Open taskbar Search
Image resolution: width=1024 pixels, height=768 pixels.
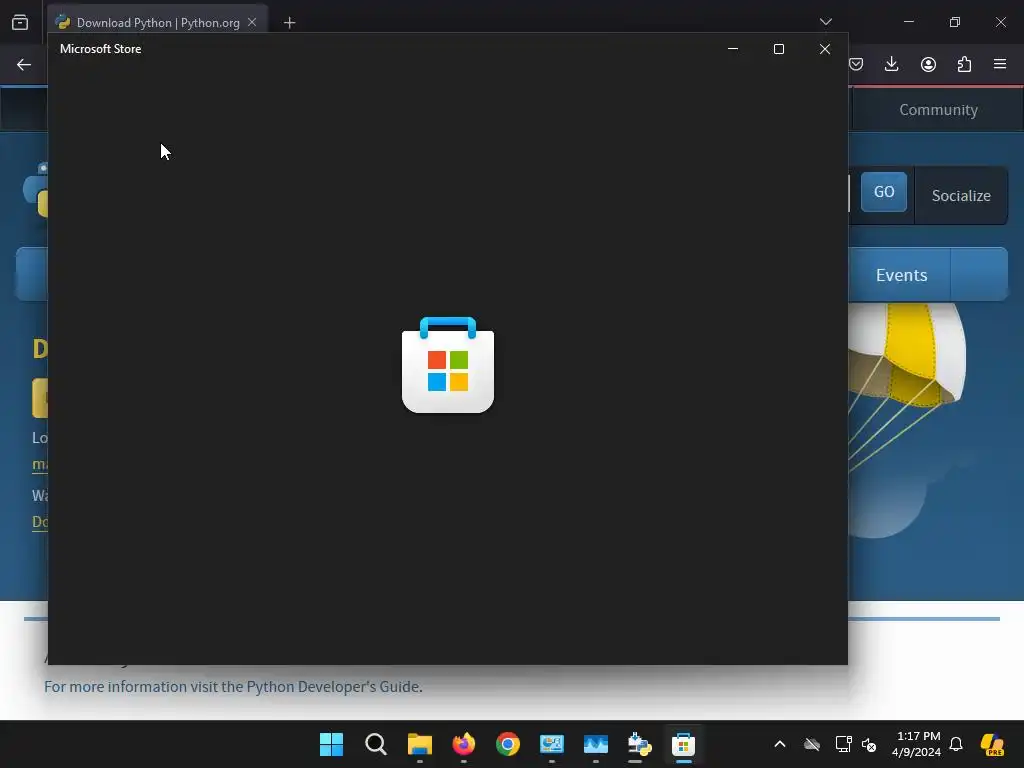pyautogui.click(x=376, y=744)
